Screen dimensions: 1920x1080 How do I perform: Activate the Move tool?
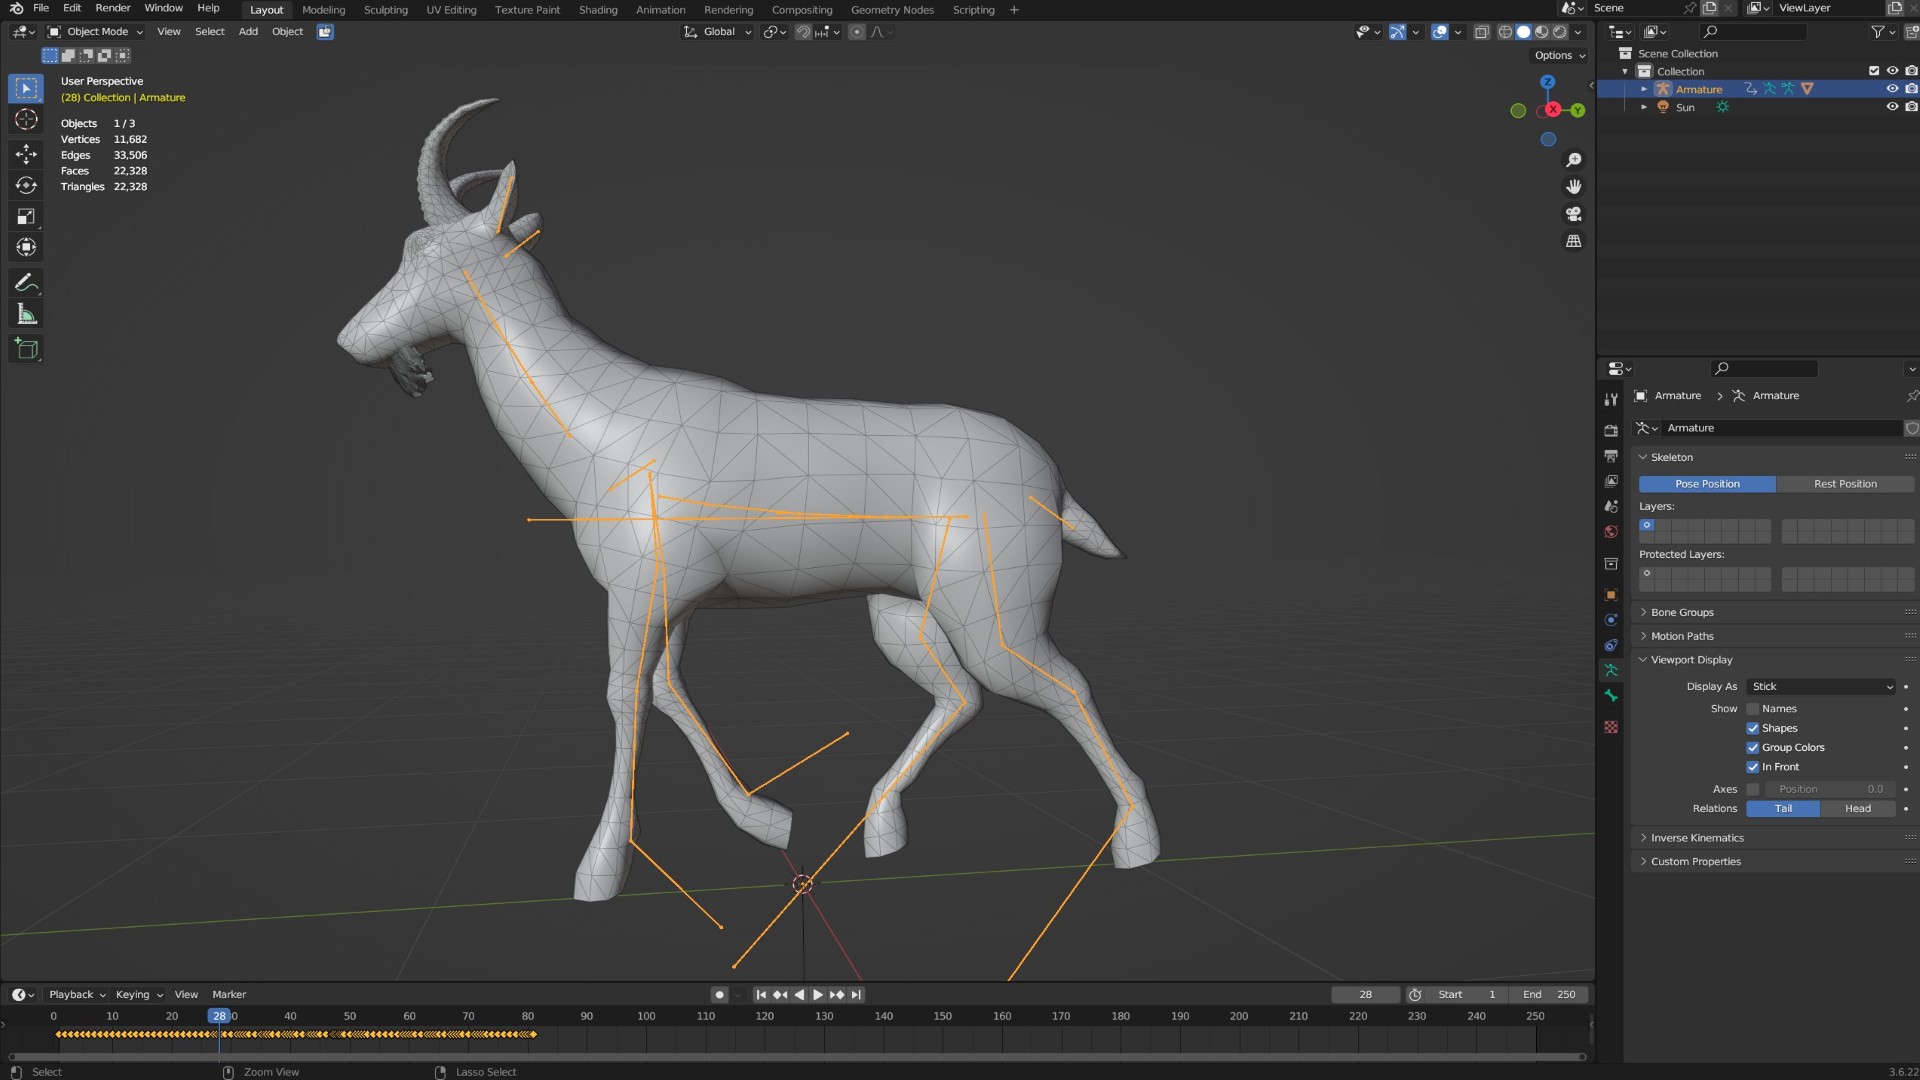click(x=26, y=153)
